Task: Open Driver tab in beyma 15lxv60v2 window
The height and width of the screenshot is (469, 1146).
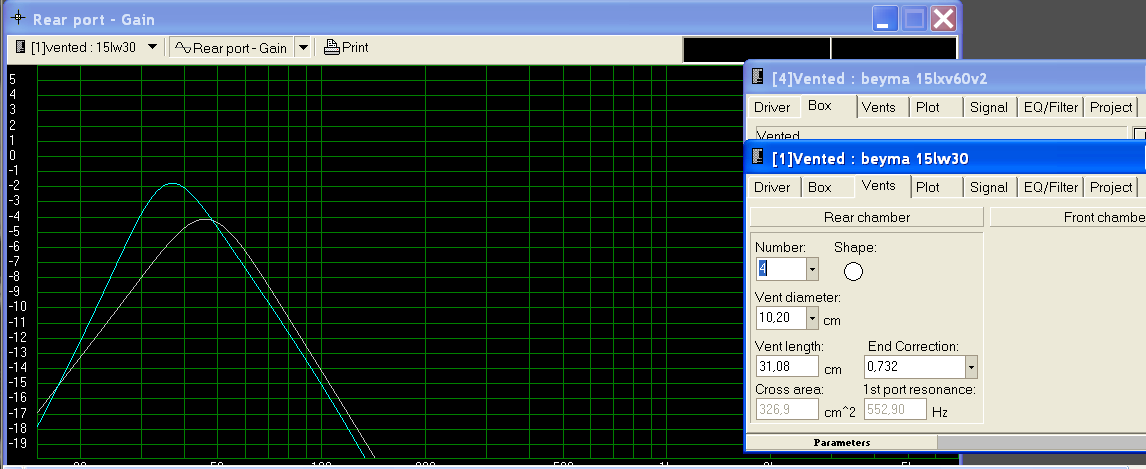Action: pos(772,107)
